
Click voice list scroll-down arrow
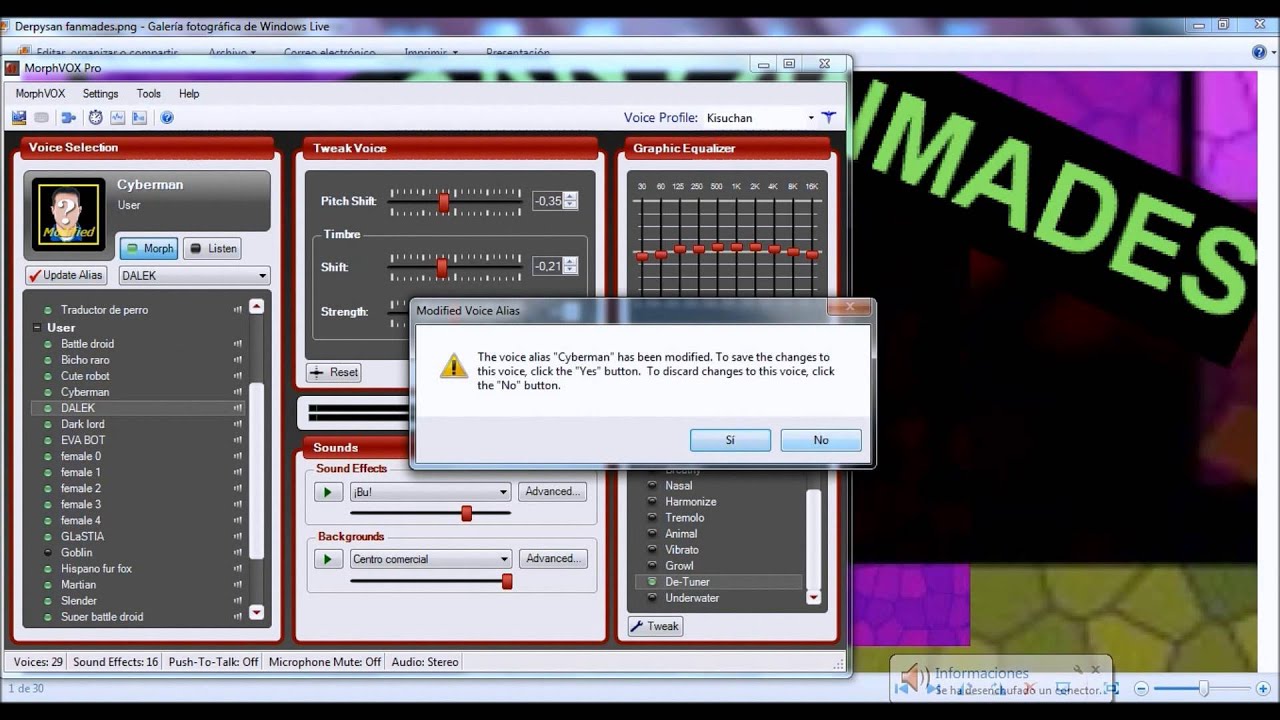[256, 612]
